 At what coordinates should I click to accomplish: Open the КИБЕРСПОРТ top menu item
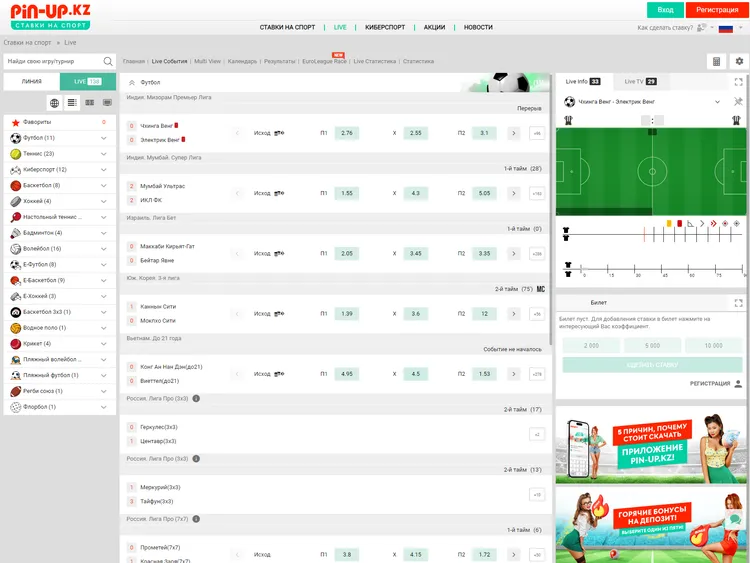(385, 27)
